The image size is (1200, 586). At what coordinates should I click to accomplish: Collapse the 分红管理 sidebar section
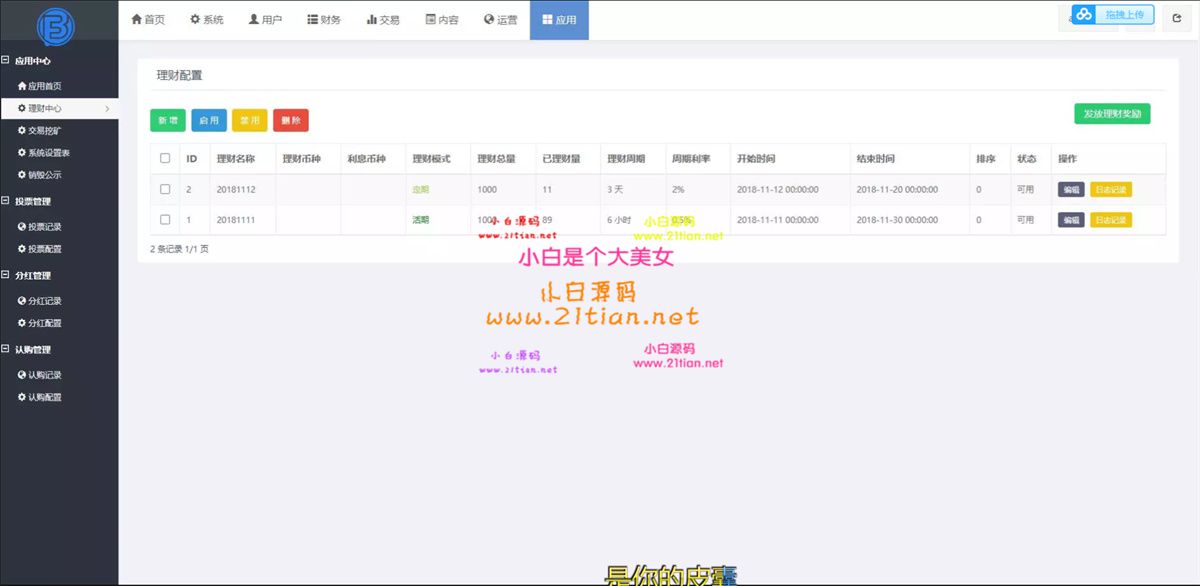click(6, 275)
